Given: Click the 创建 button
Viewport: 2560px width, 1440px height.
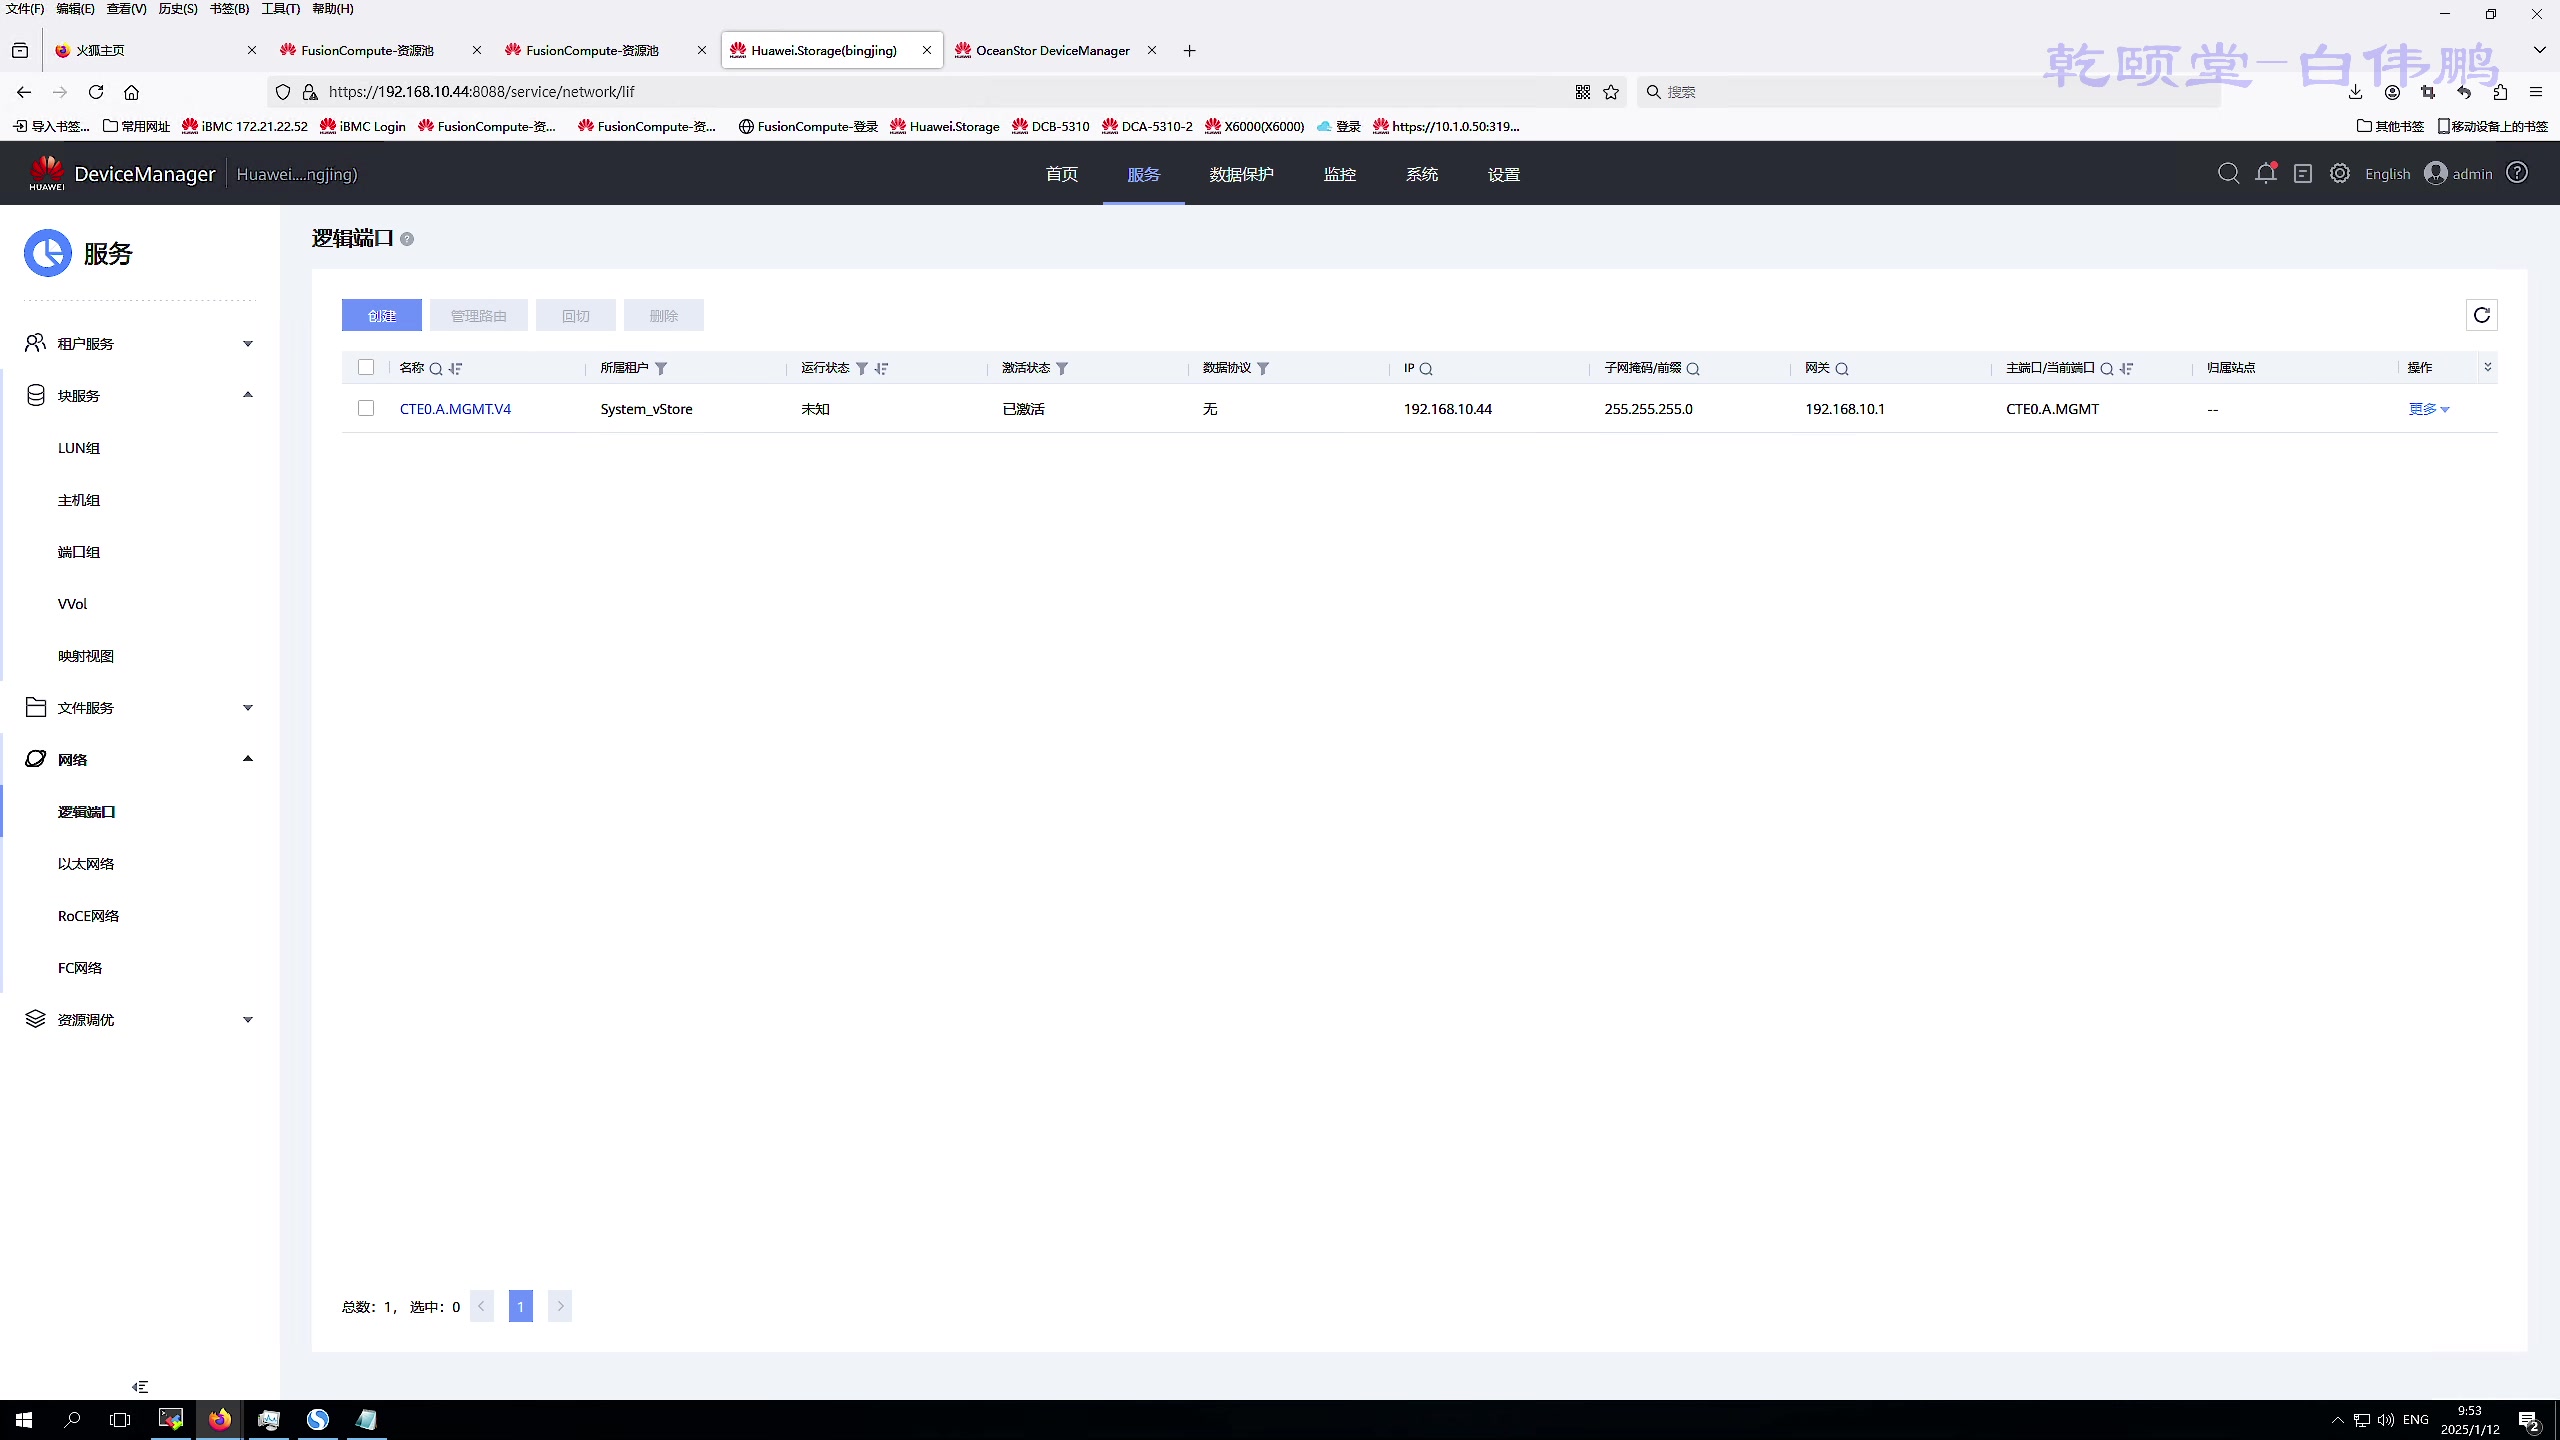Looking at the screenshot, I should 381,315.
